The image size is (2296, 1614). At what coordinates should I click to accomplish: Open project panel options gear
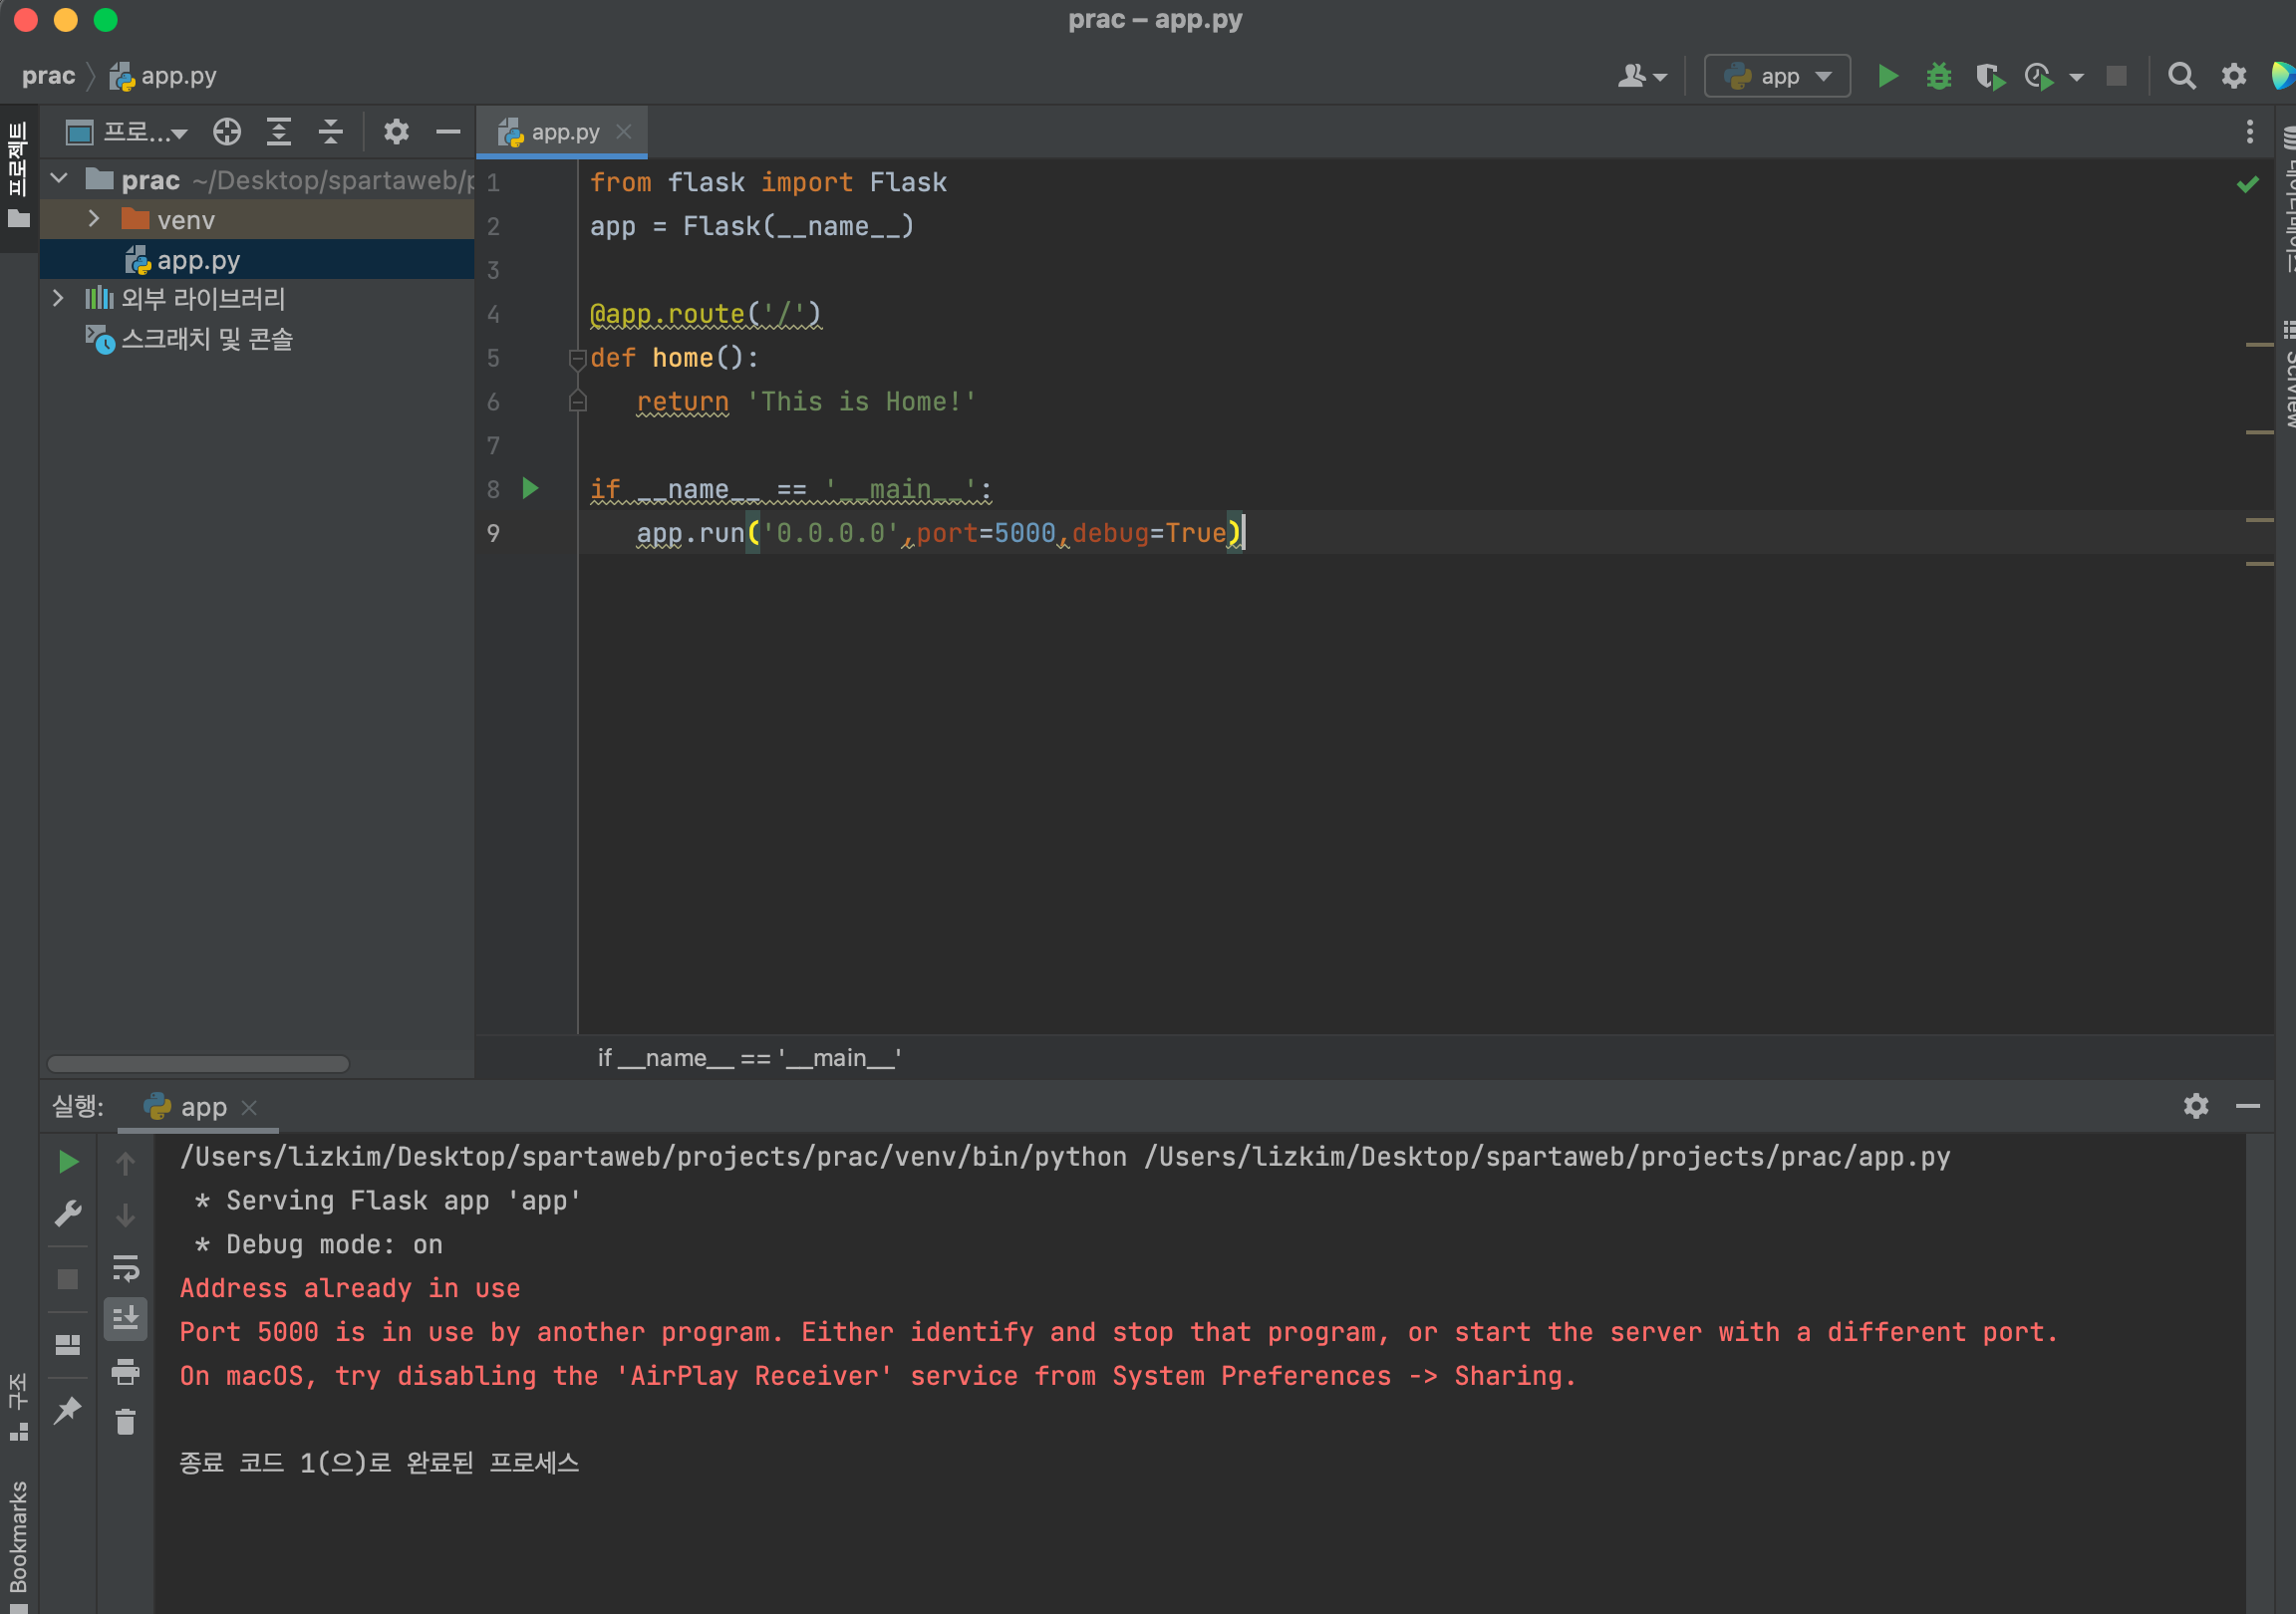[396, 132]
